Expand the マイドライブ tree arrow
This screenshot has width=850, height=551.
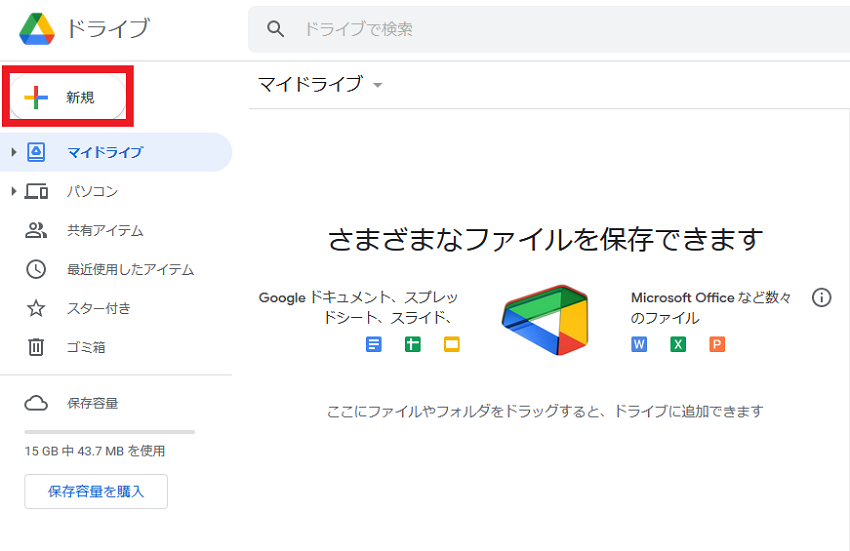click(14, 152)
